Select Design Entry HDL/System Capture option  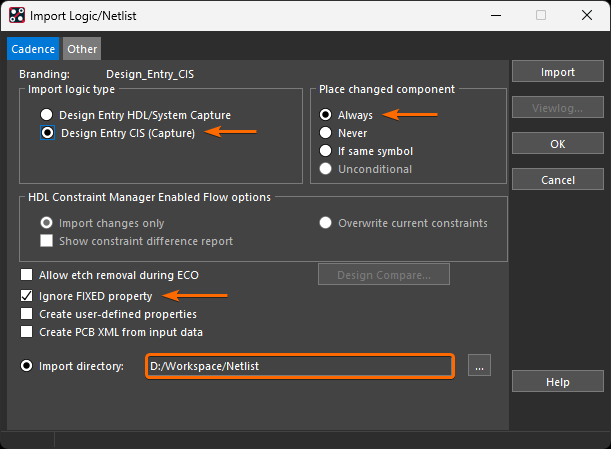46,115
